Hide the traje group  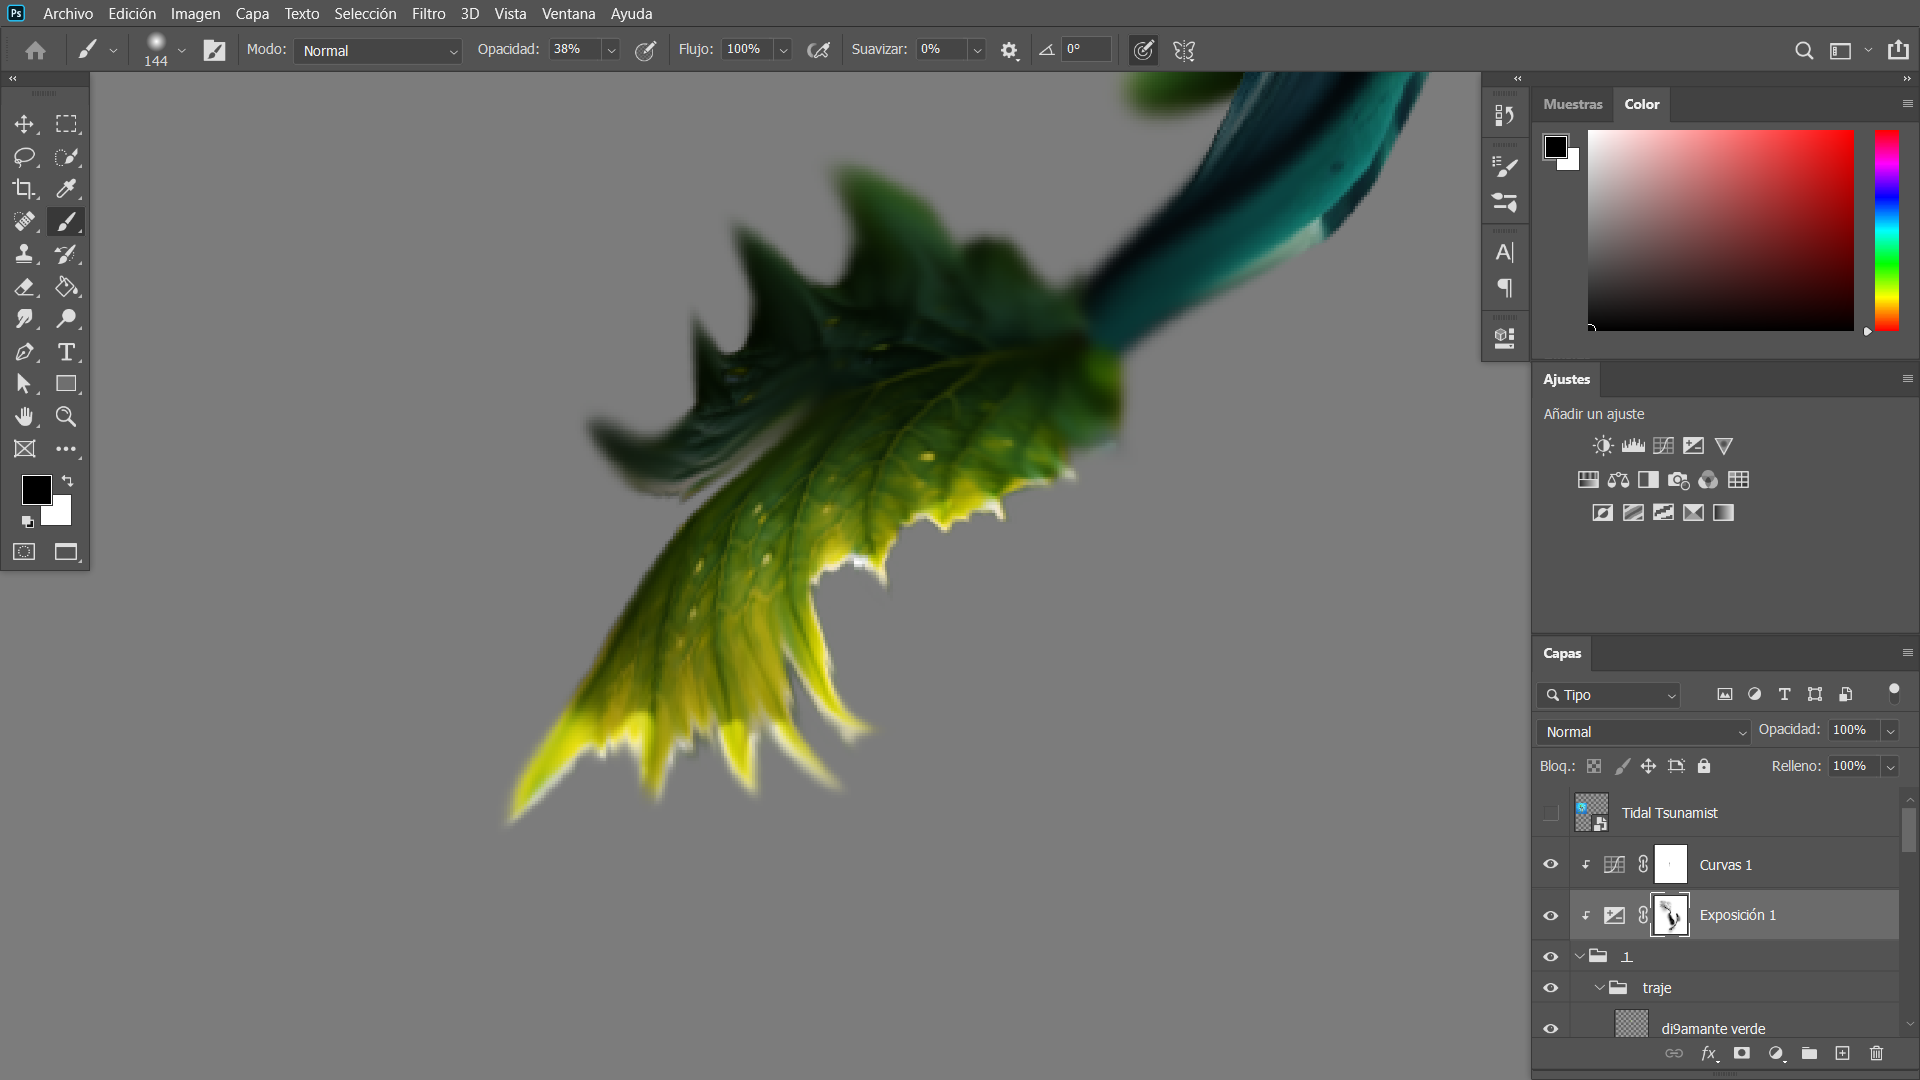click(x=1550, y=988)
